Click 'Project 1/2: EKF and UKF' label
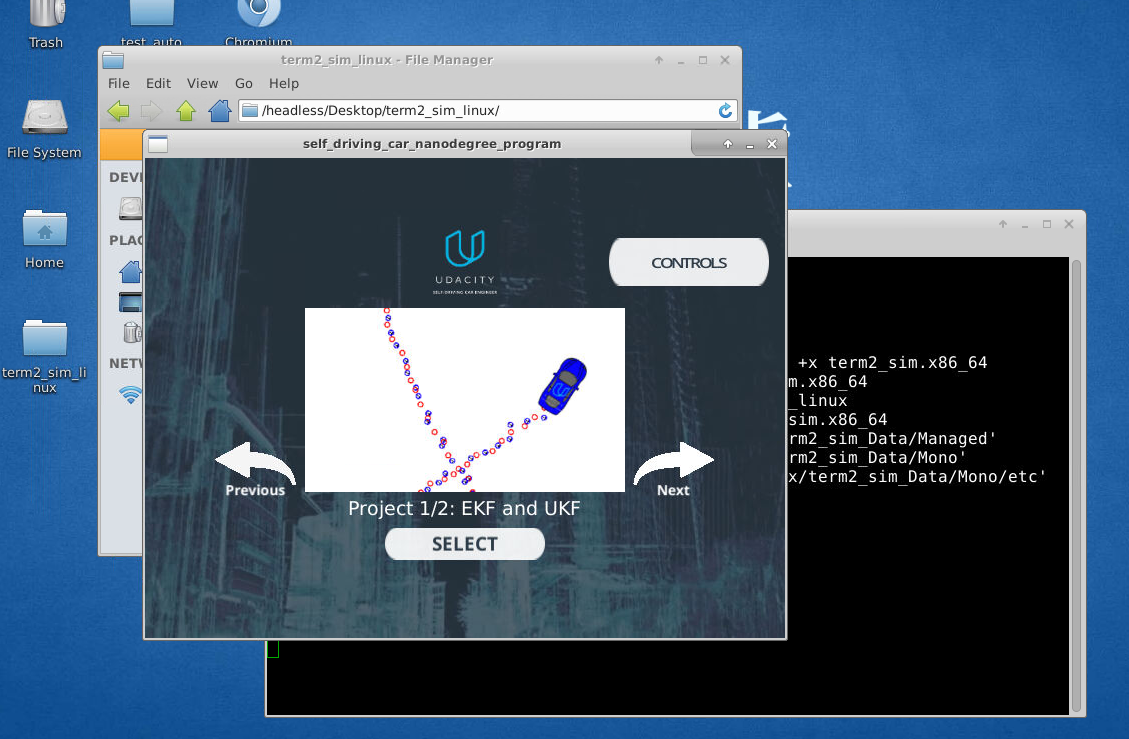The height and width of the screenshot is (739, 1129). click(464, 509)
